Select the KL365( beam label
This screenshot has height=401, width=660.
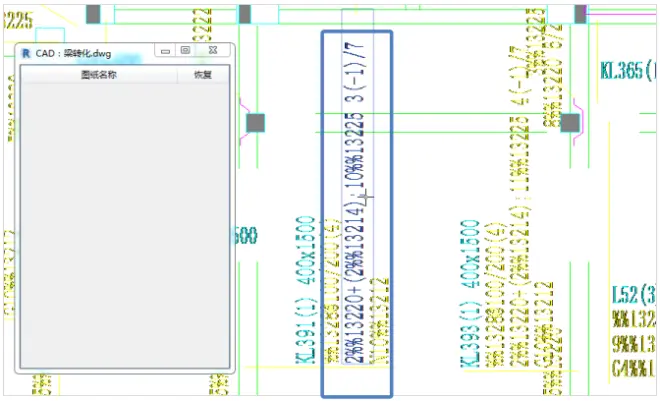point(627,71)
